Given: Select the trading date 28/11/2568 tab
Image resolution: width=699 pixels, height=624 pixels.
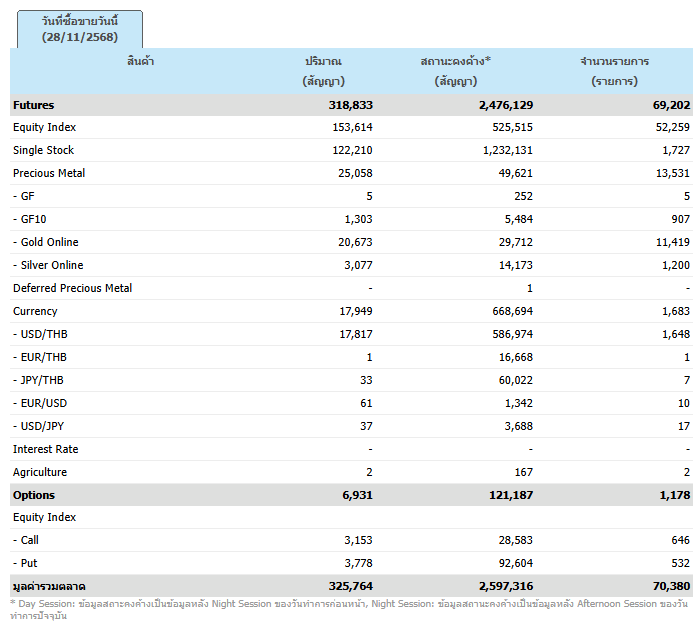Looking at the screenshot, I should coord(80,29).
